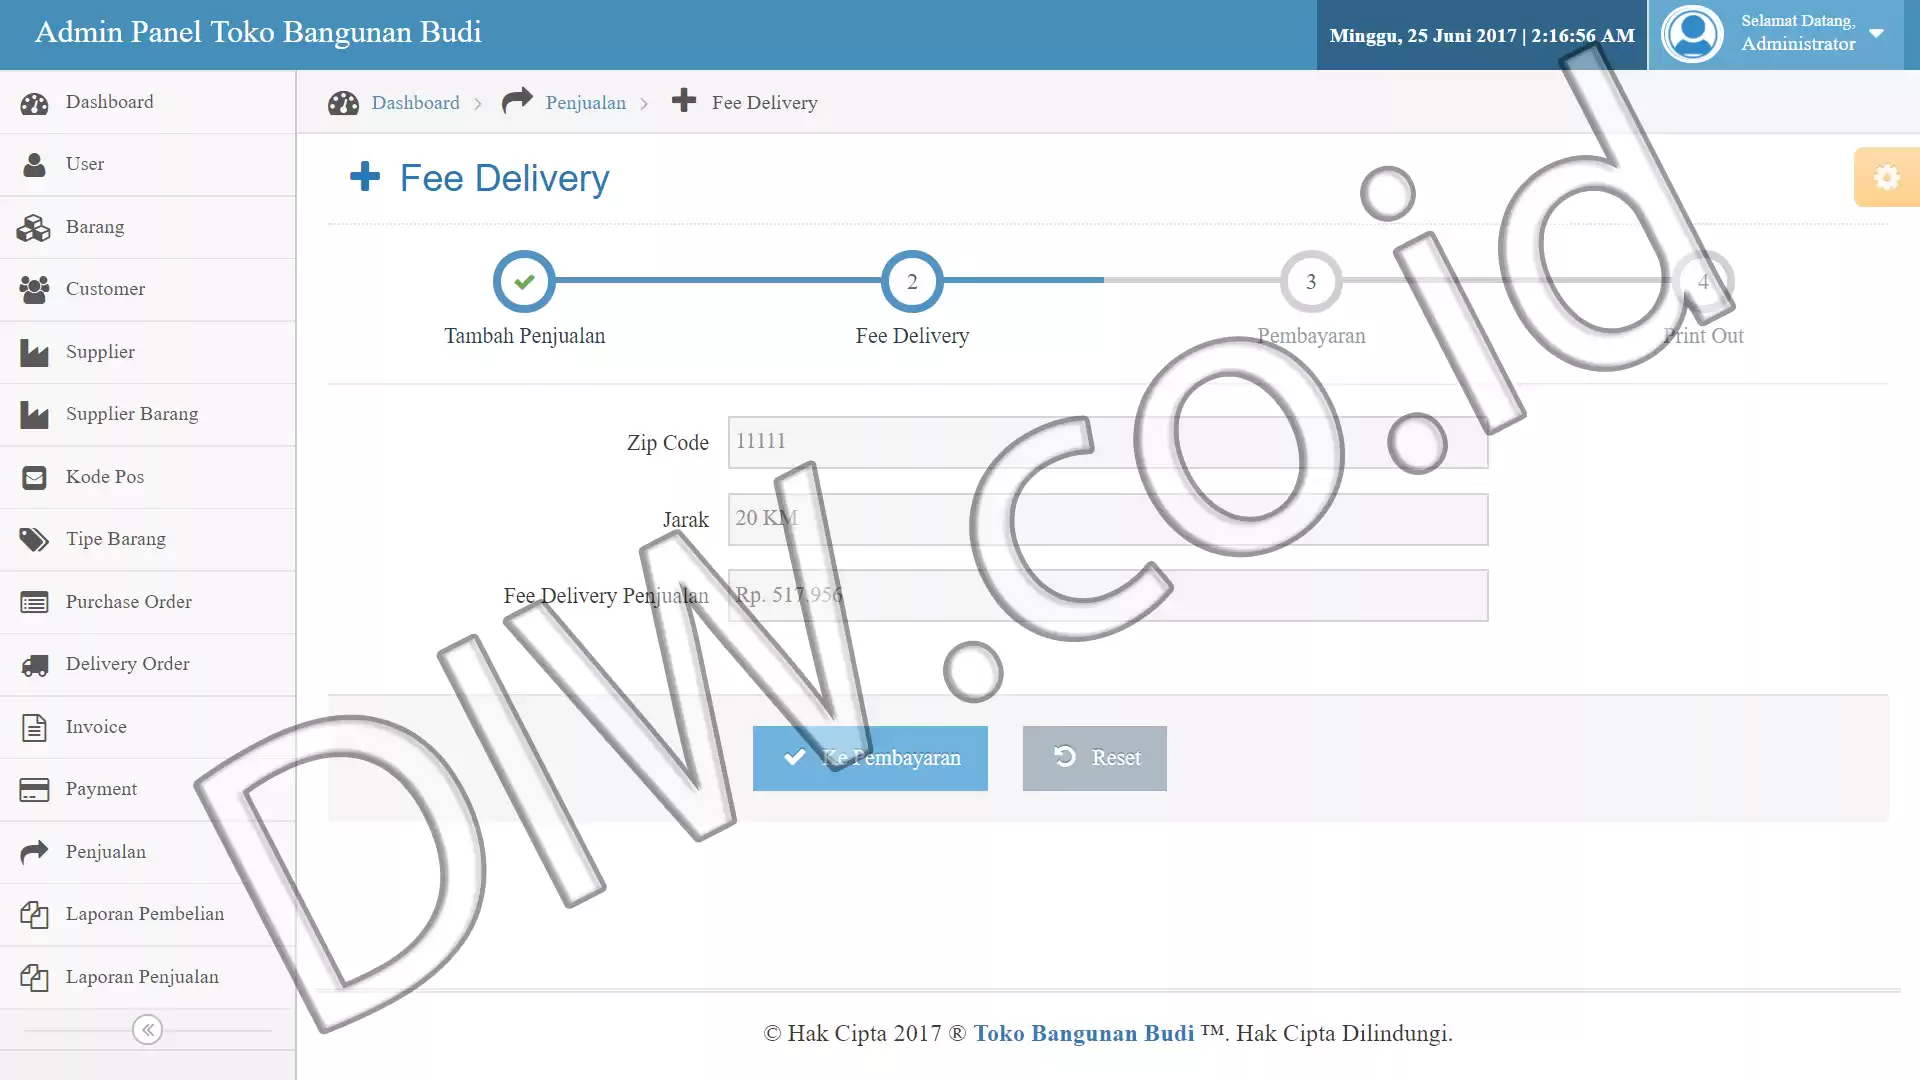Click the Jarak input field
The height and width of the screenshot is (1080, 1920).
point(1108,519)
